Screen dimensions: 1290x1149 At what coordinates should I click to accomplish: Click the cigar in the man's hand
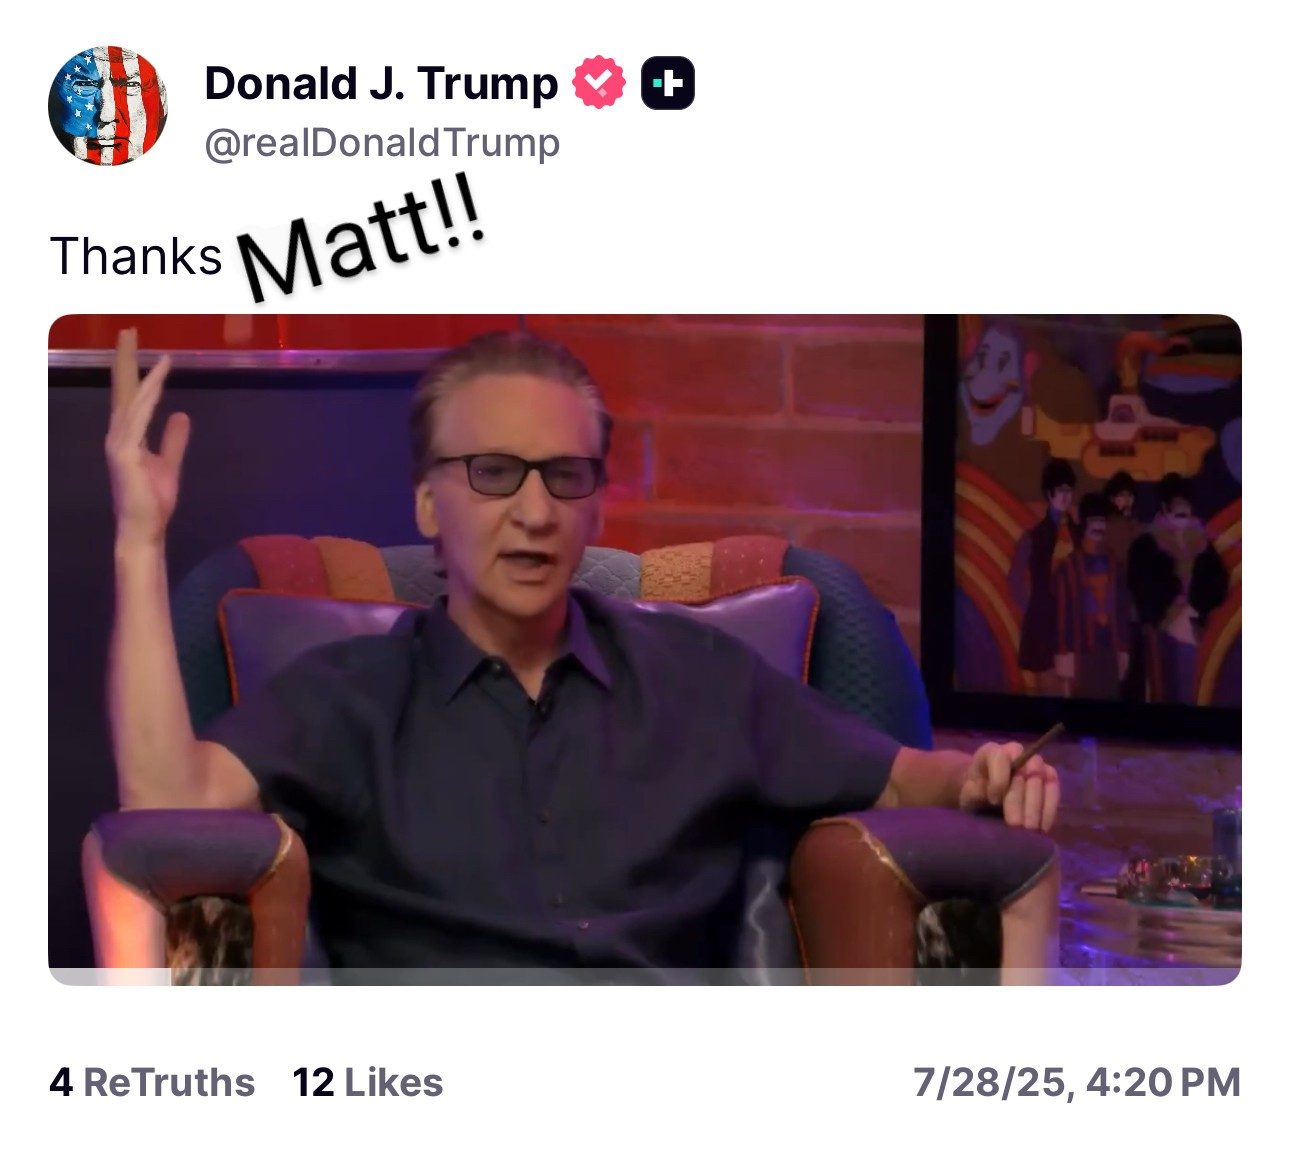coord(1038,749)
